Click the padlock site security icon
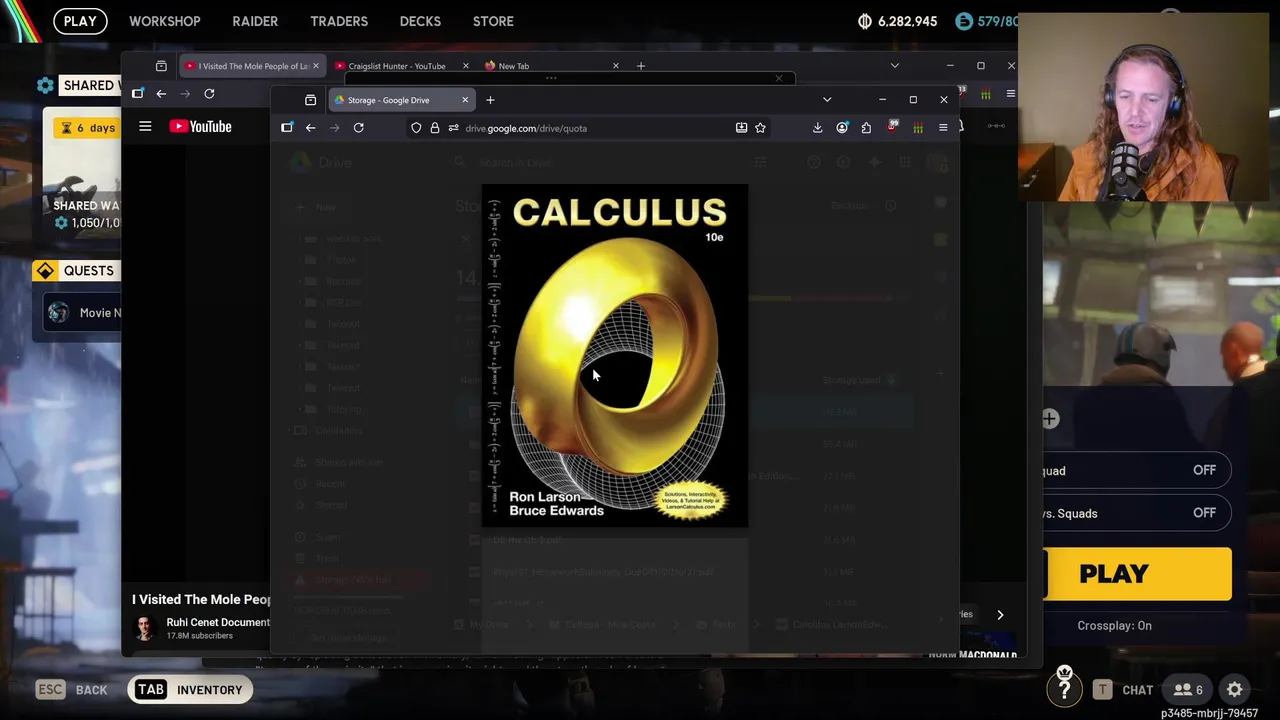 (435, 128)
